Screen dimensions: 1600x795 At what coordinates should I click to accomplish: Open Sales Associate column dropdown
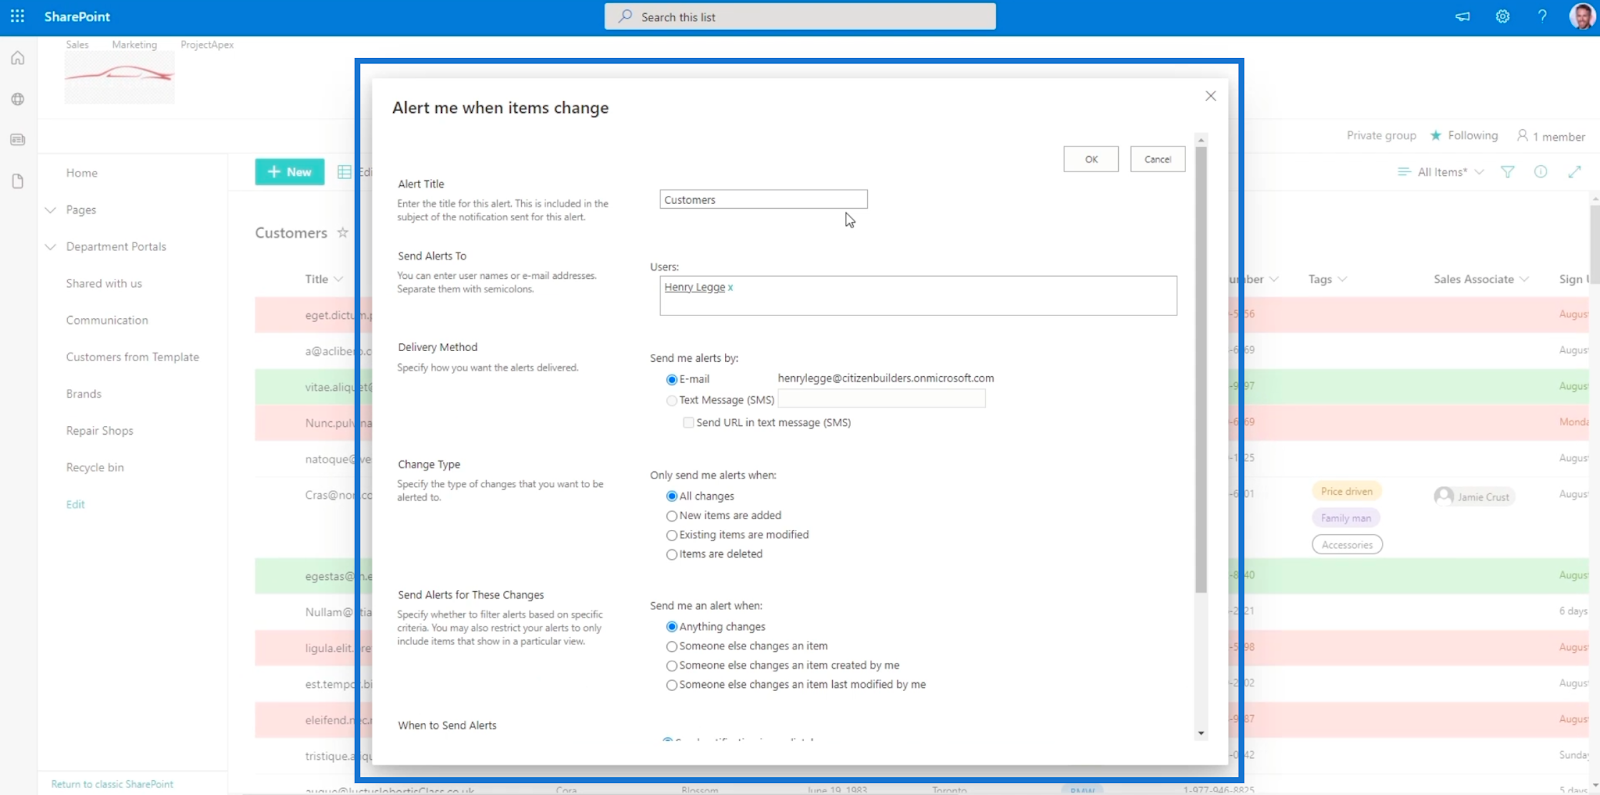tap(1524, 279)
